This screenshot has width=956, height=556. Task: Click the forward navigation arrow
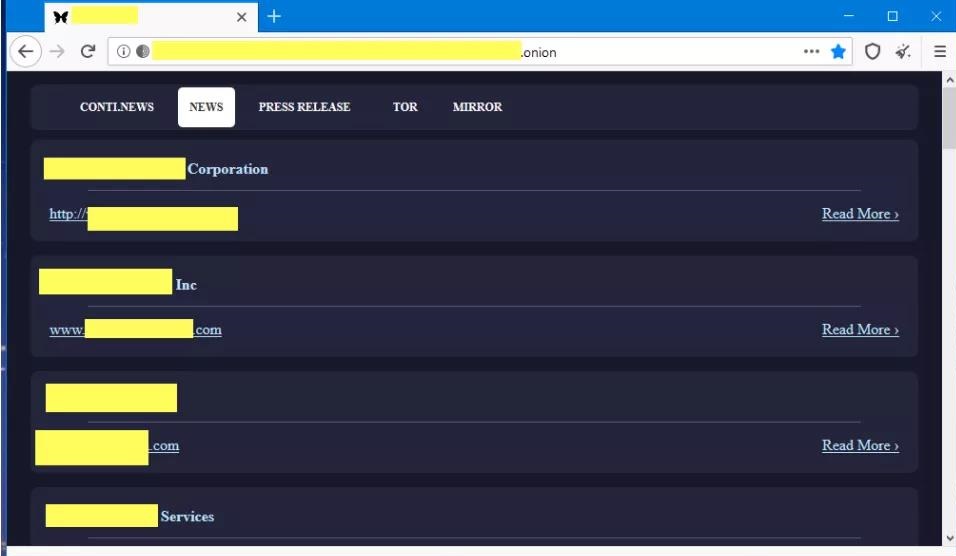(x=57, y=52)
